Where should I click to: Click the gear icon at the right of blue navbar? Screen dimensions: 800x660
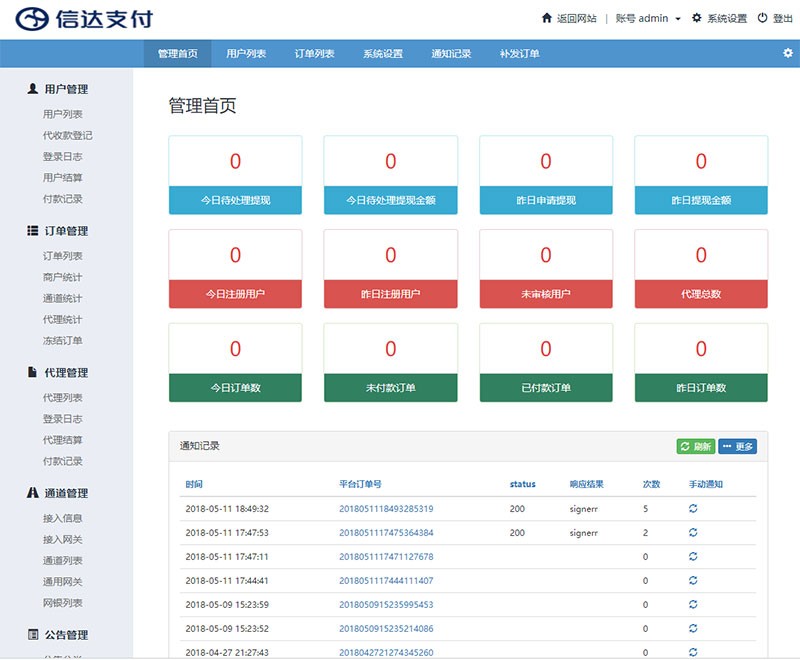pos(787,54)
